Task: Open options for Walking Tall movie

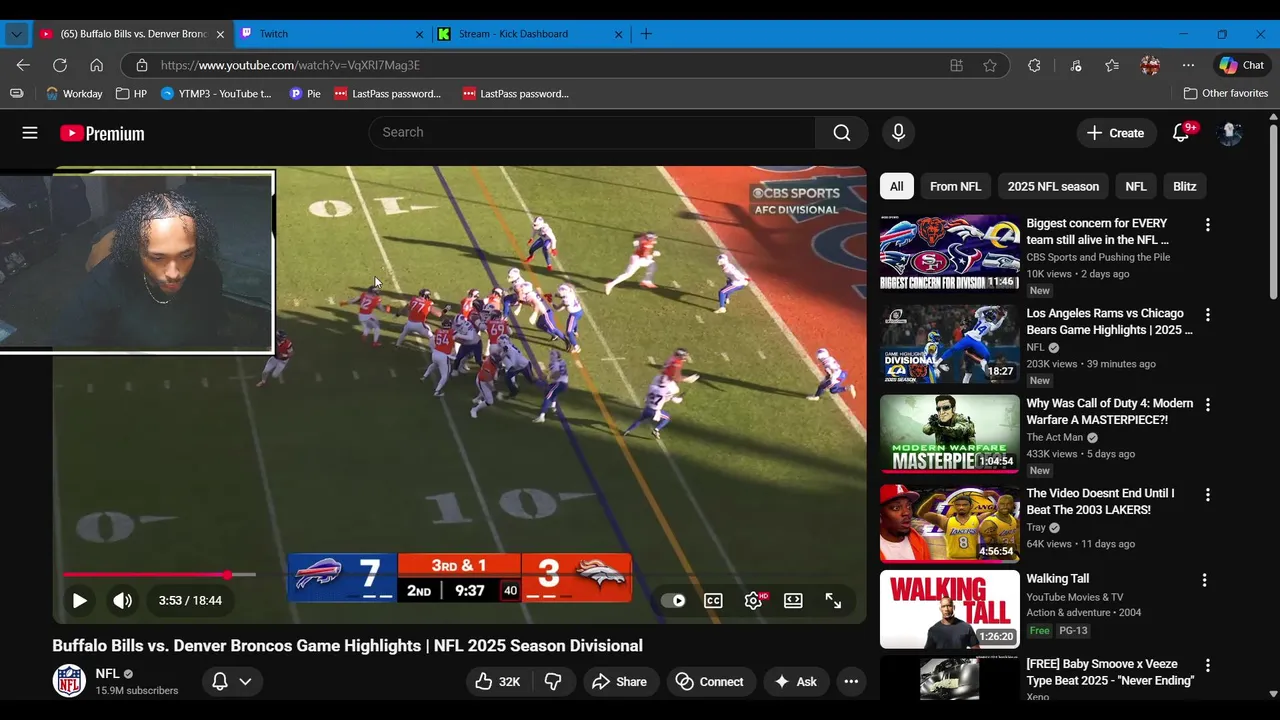Action: click(x=1204, y=580)
